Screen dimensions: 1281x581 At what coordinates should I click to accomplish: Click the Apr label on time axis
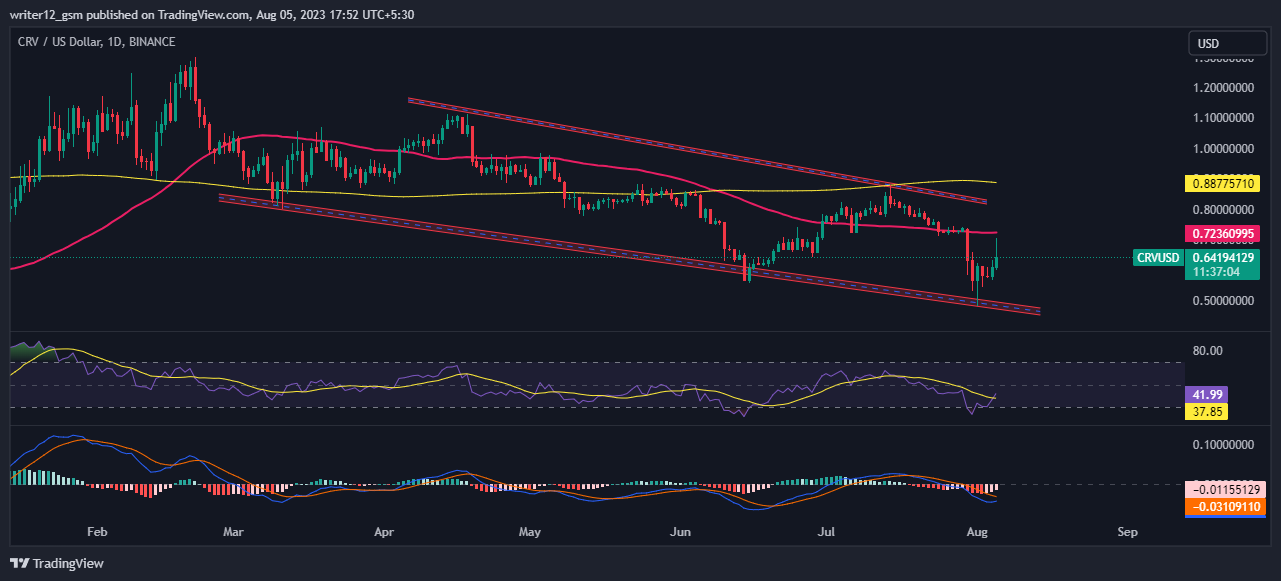point(385,532)
